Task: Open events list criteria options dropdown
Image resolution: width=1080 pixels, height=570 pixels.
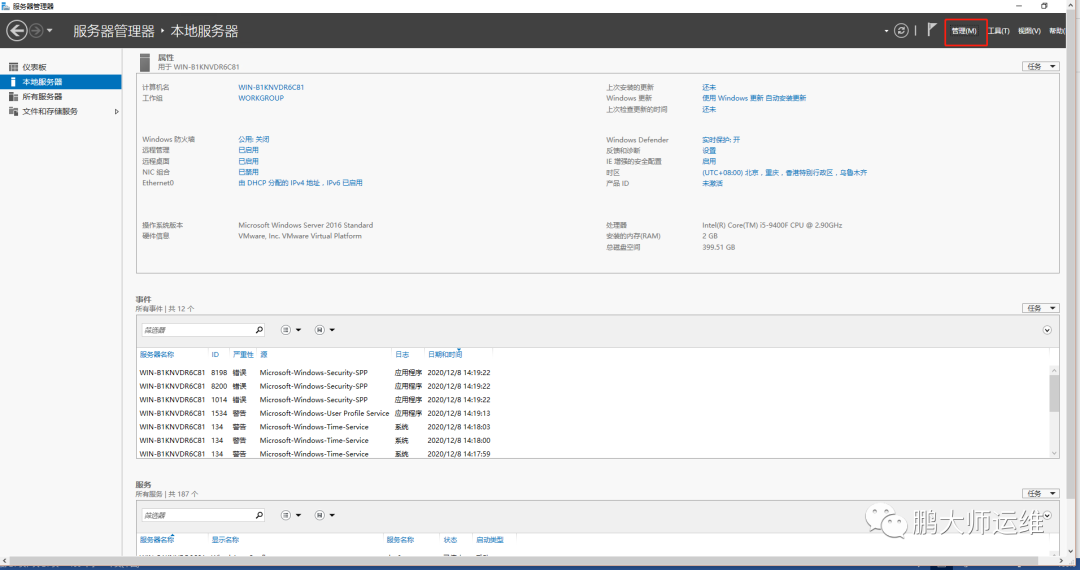Action: pyautogui.click(x=291, y=330)
